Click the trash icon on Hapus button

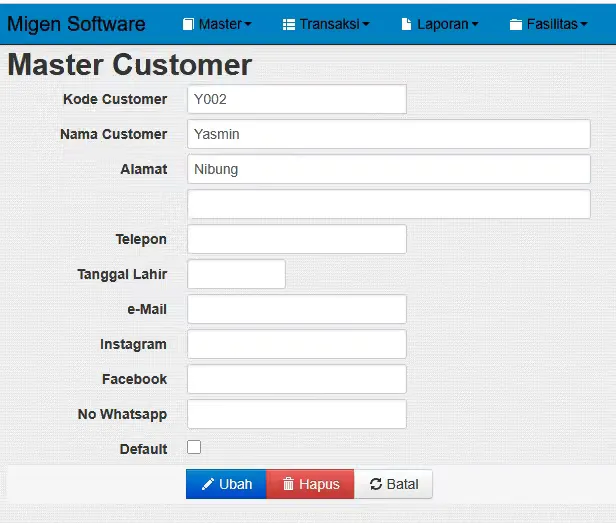[288, 484]
